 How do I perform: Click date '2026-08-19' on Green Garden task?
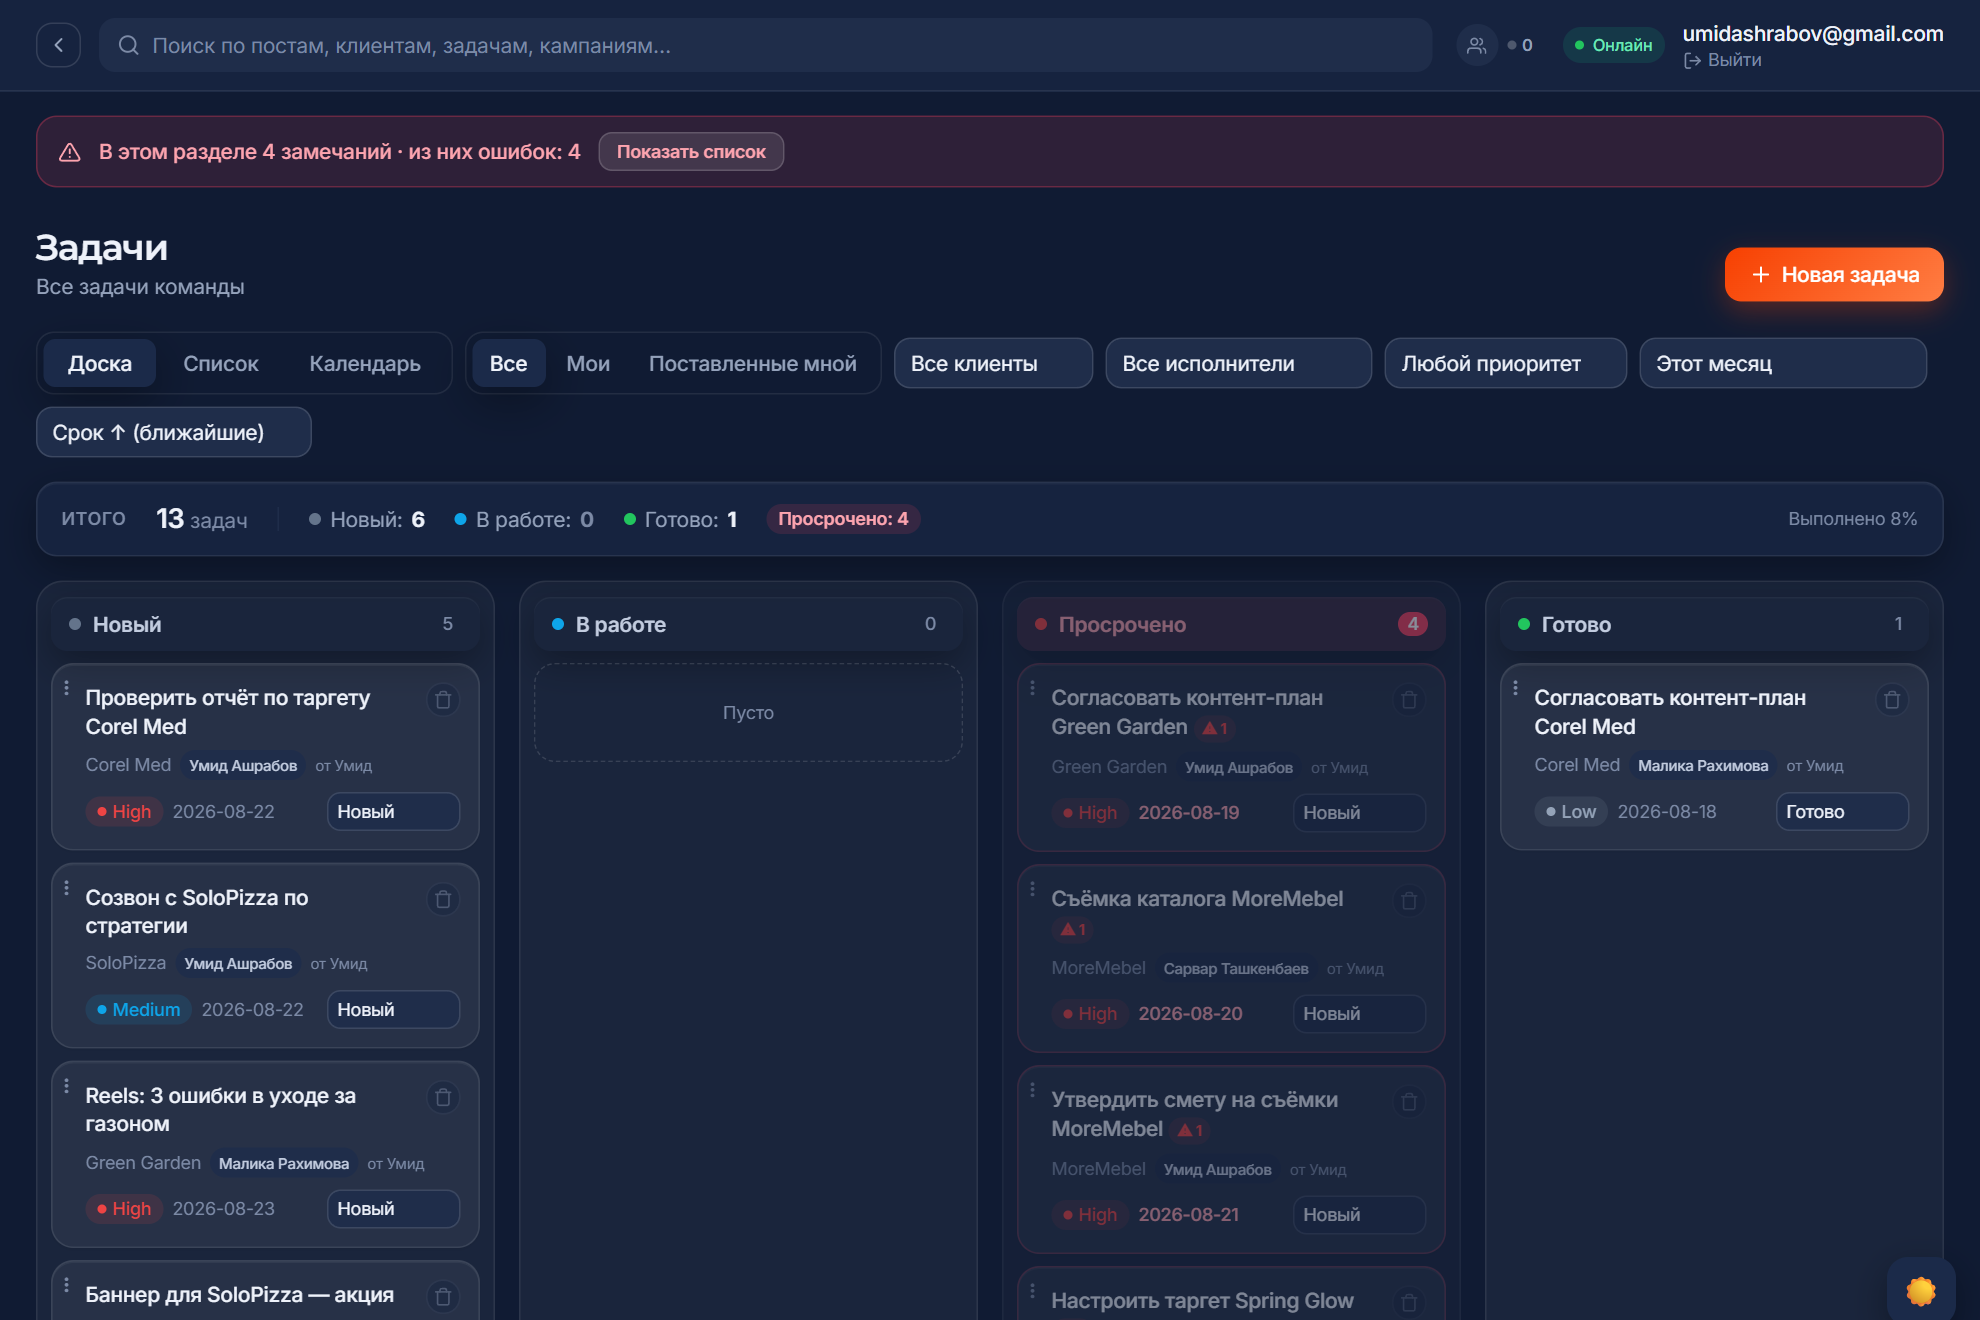tap(1189, 813)
